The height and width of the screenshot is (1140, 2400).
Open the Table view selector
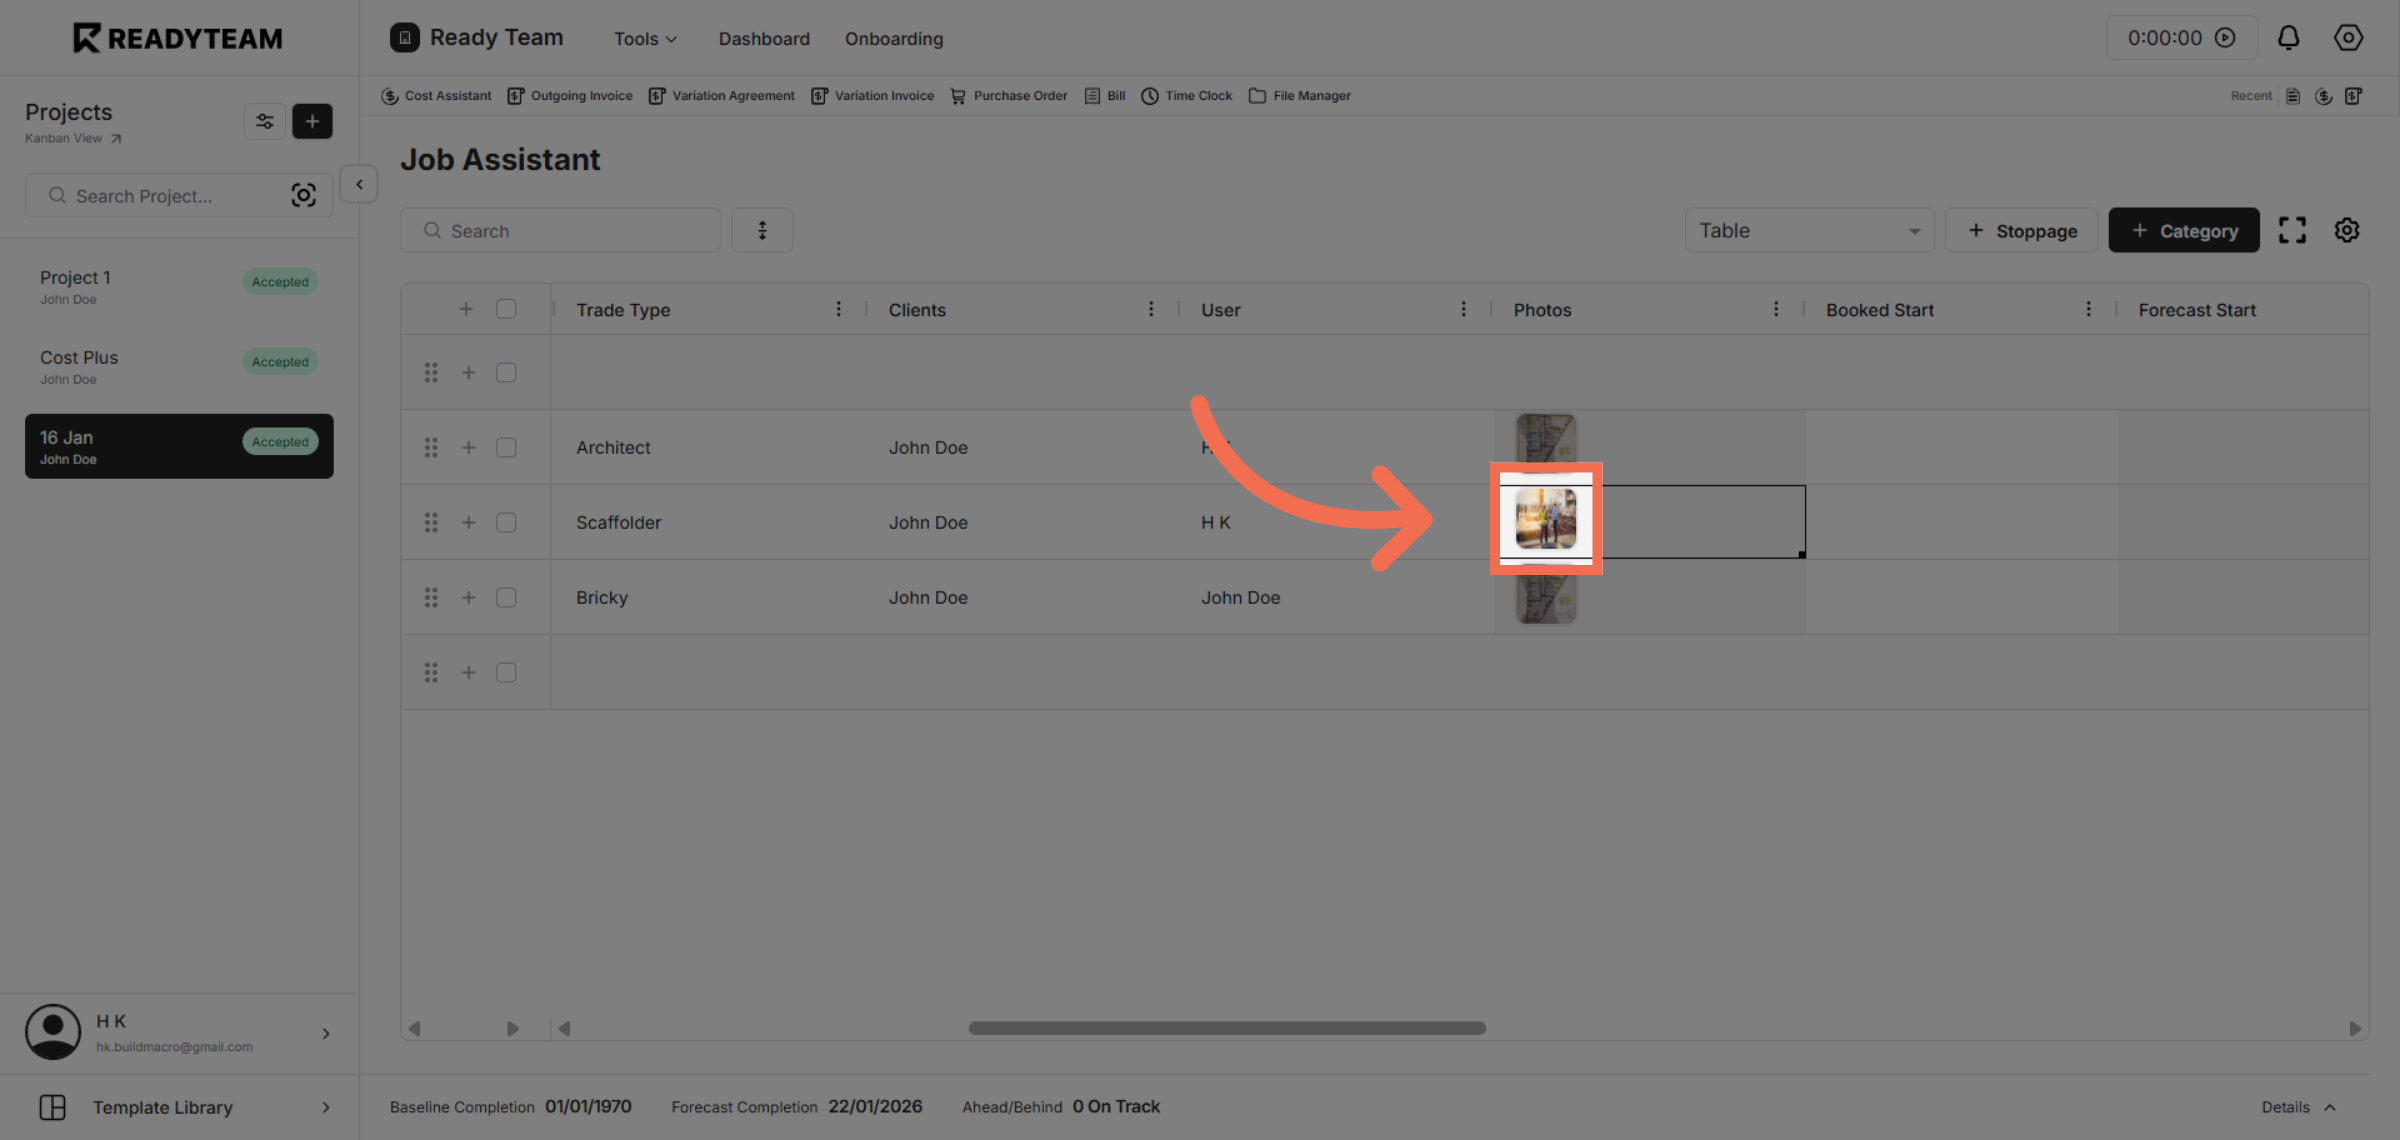coord(1808,229)
